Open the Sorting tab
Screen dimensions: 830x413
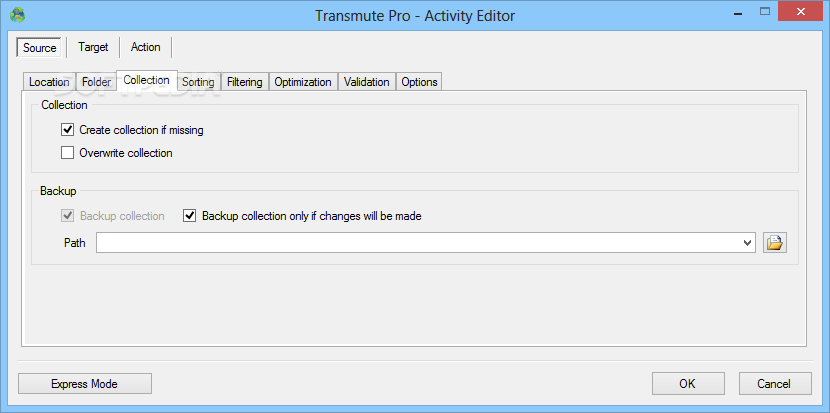click(198, 82)
